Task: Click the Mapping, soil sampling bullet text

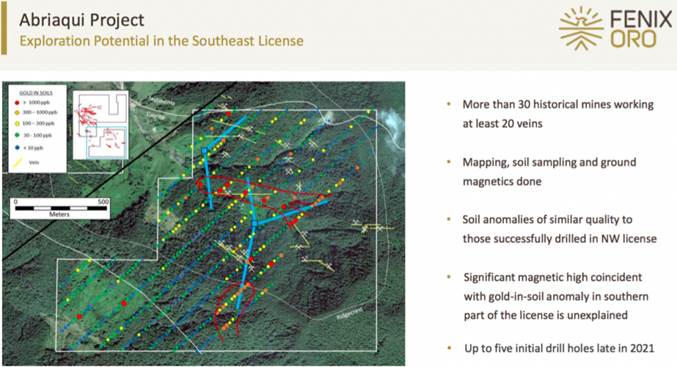Action: click(x=549, y=171)
